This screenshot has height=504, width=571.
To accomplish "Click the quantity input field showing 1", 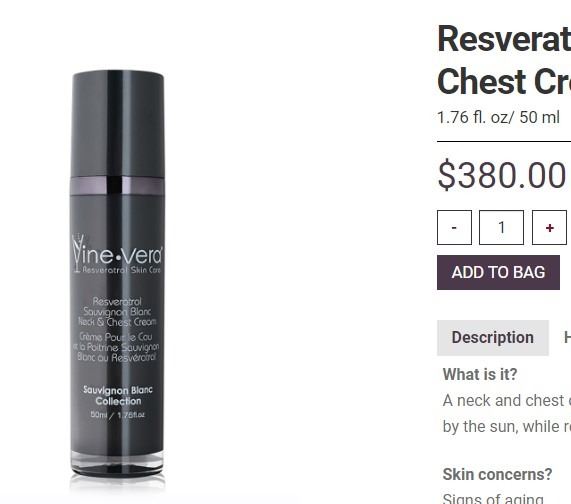I will tap(501, 227).
